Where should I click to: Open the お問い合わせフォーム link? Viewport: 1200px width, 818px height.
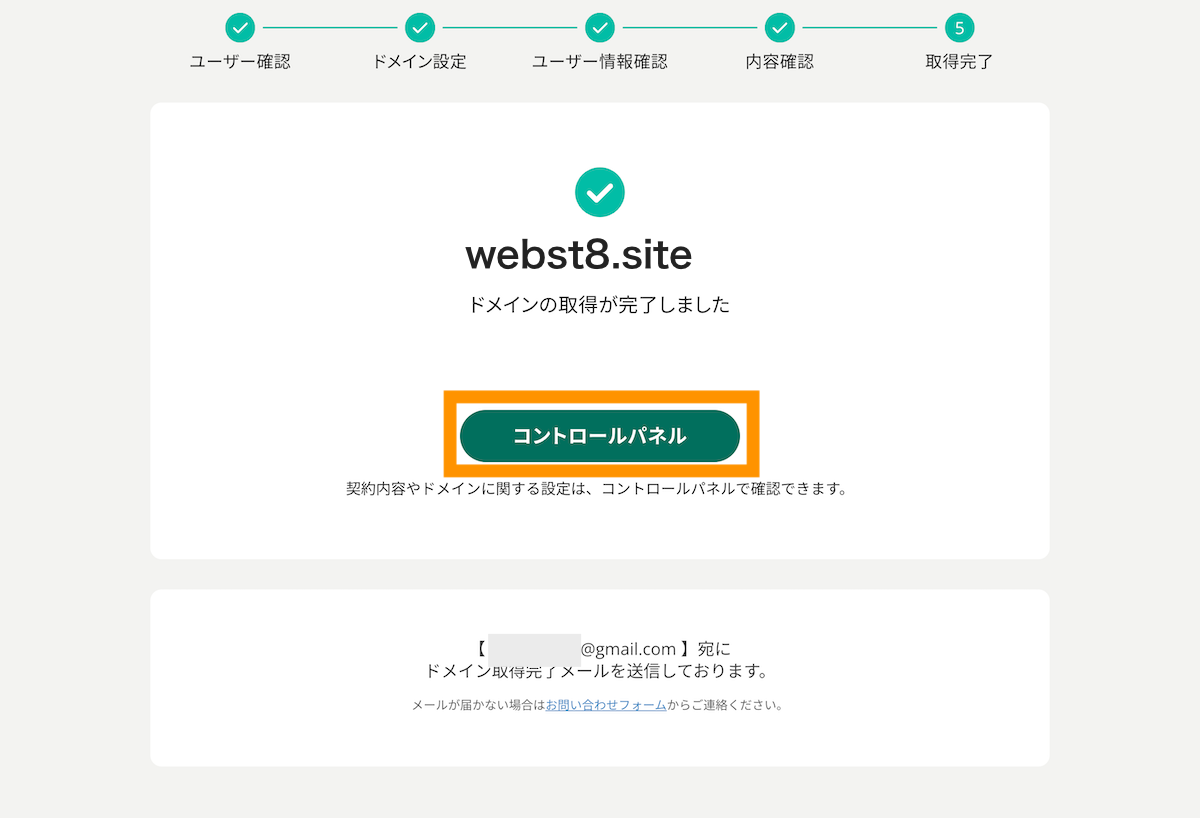point(606,705)
